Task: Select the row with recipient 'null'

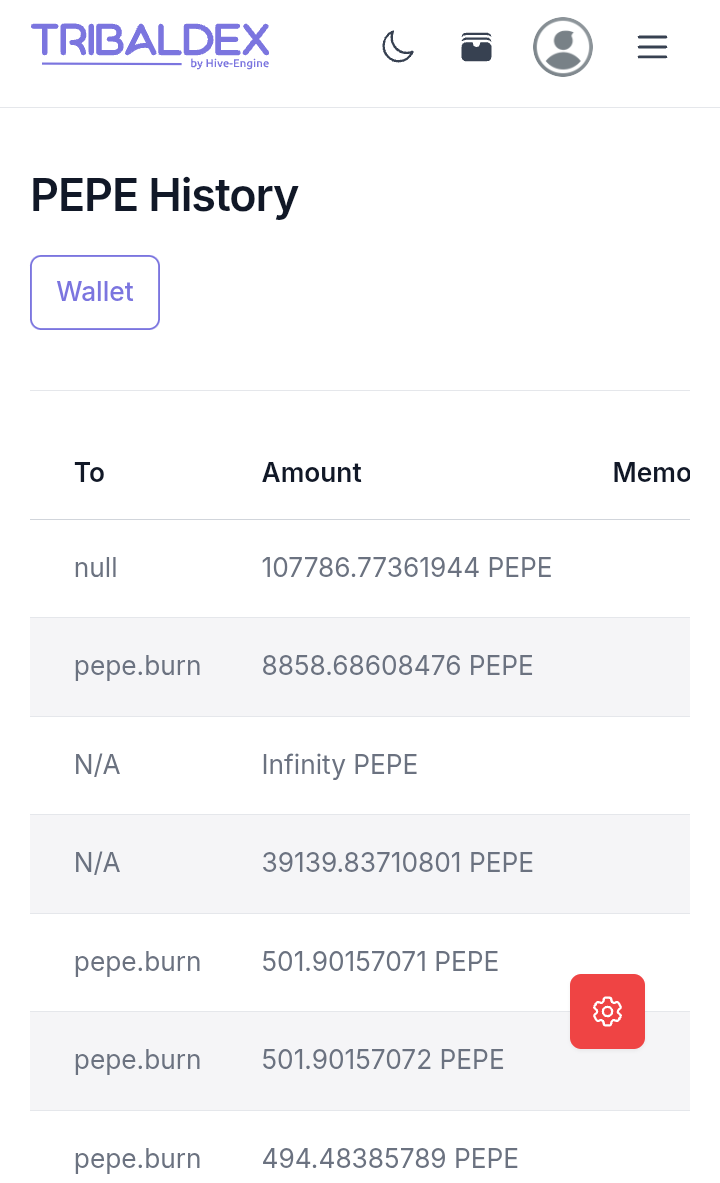Action: pos(96,568)
